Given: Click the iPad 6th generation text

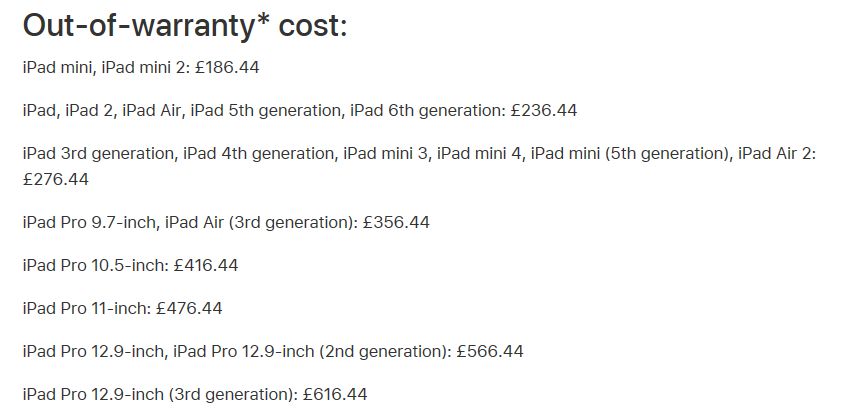Looking at the screenshot, I should click(x=426, y=110).
